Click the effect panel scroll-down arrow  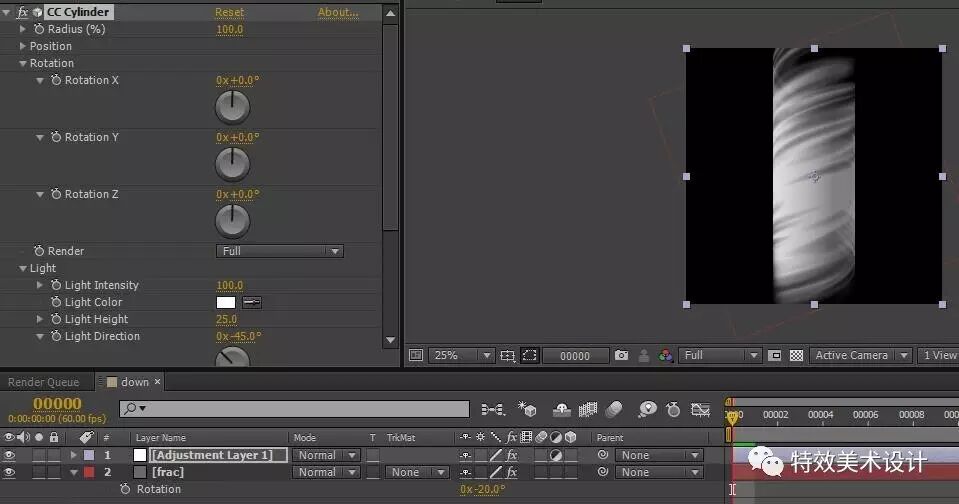(390, 340)
